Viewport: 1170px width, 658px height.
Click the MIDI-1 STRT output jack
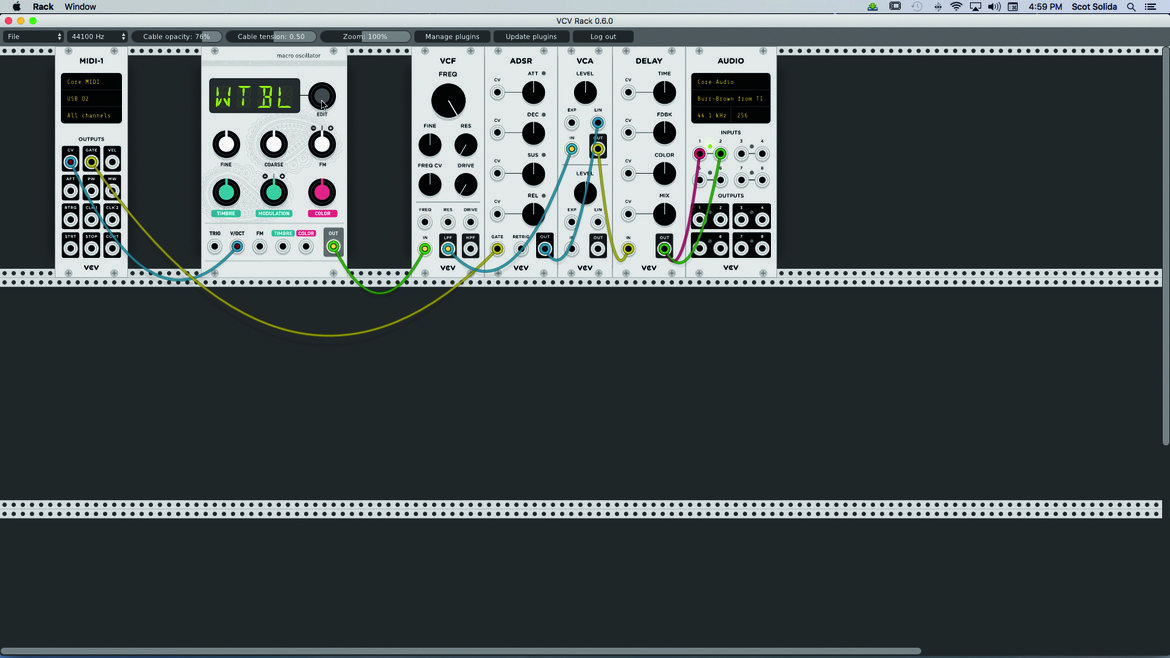[70, 248]
